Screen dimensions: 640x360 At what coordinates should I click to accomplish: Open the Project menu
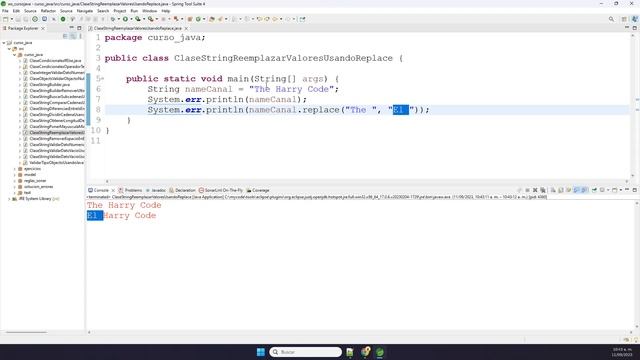(x=120, y=11)
